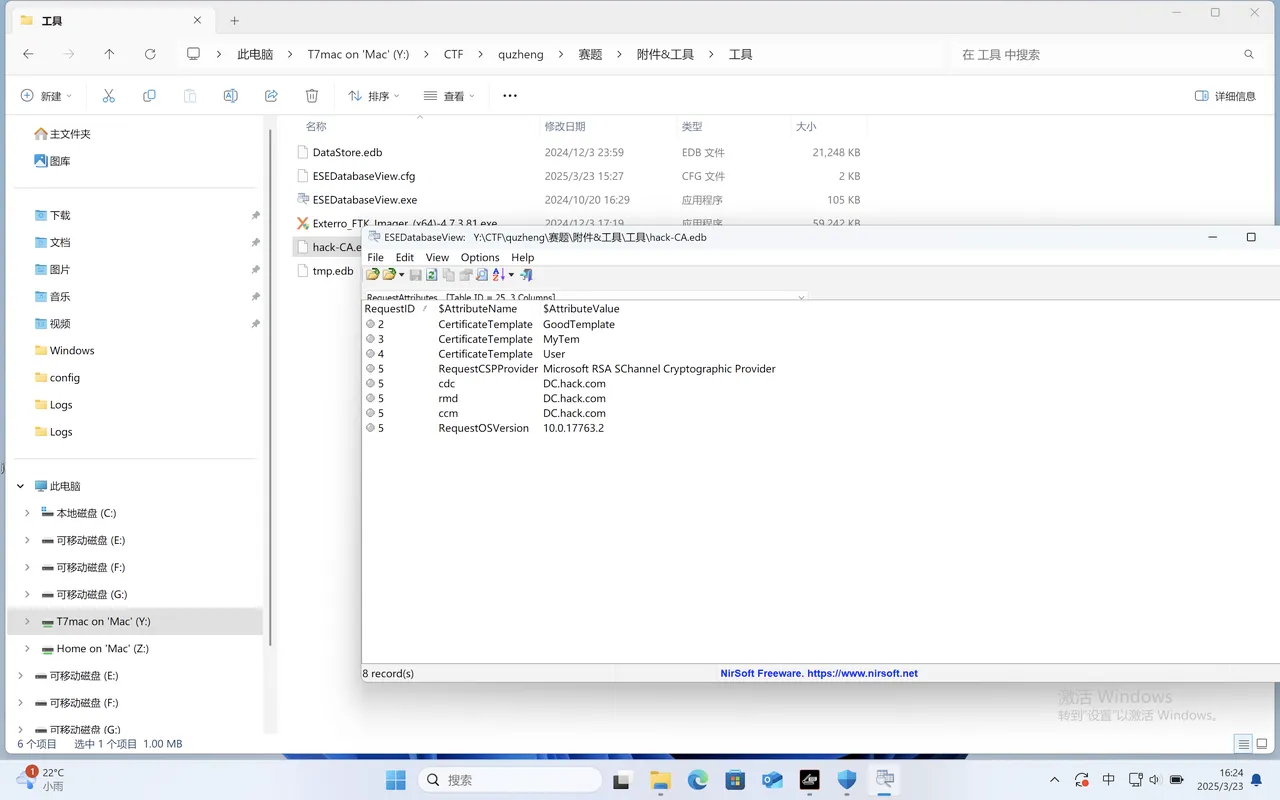Click the grayed Properties icon in ESEDatabaseView toolbar

466,274
